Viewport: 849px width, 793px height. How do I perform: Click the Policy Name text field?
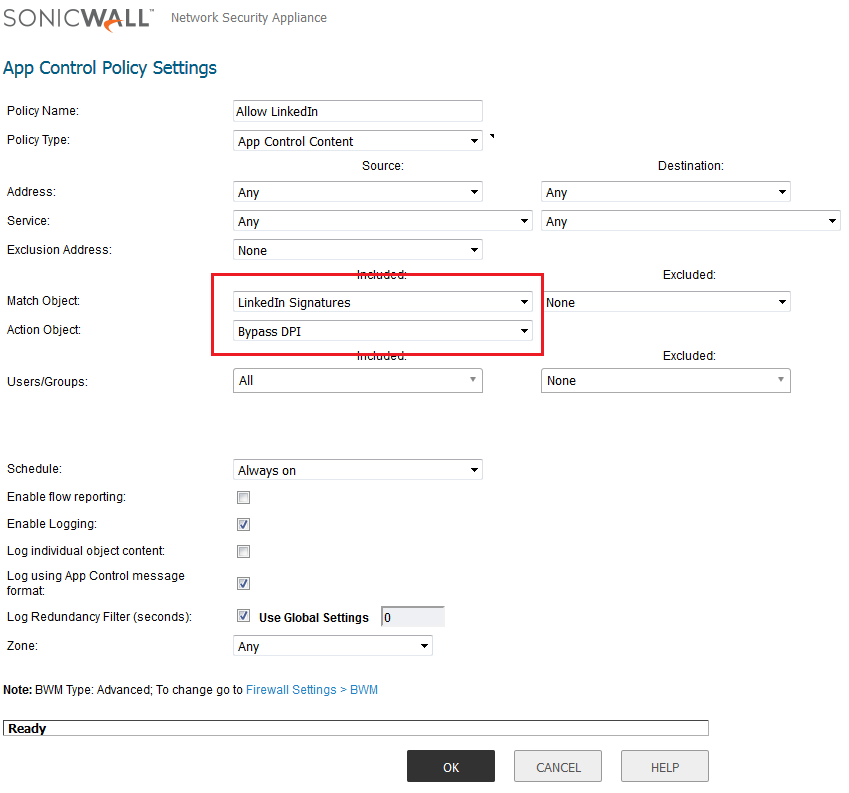tap(357, 111)
